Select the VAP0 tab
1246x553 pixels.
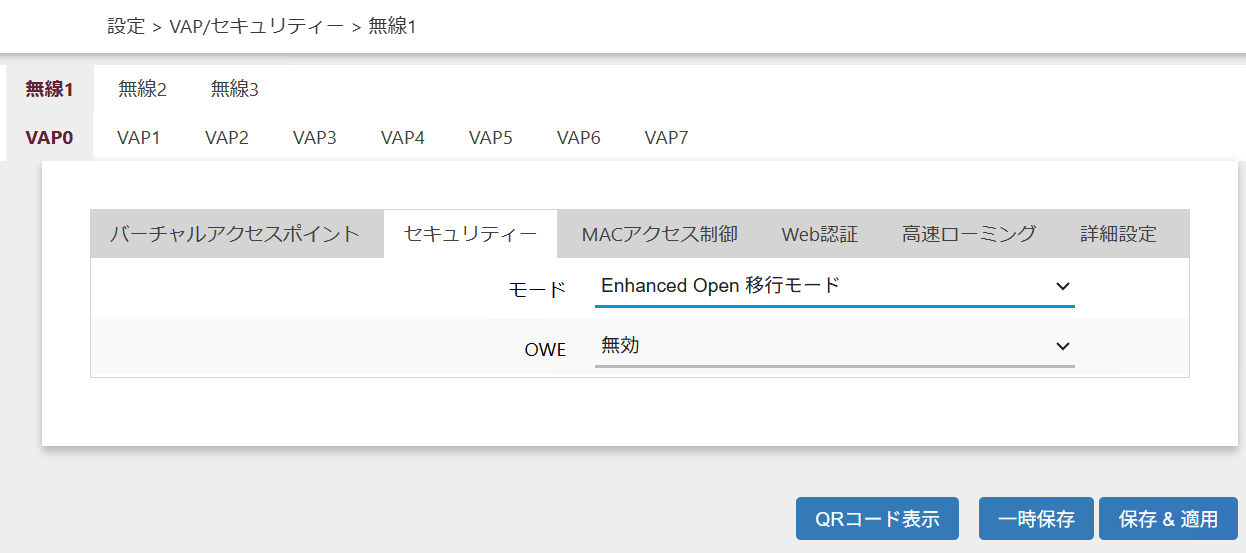pos(50,137)
